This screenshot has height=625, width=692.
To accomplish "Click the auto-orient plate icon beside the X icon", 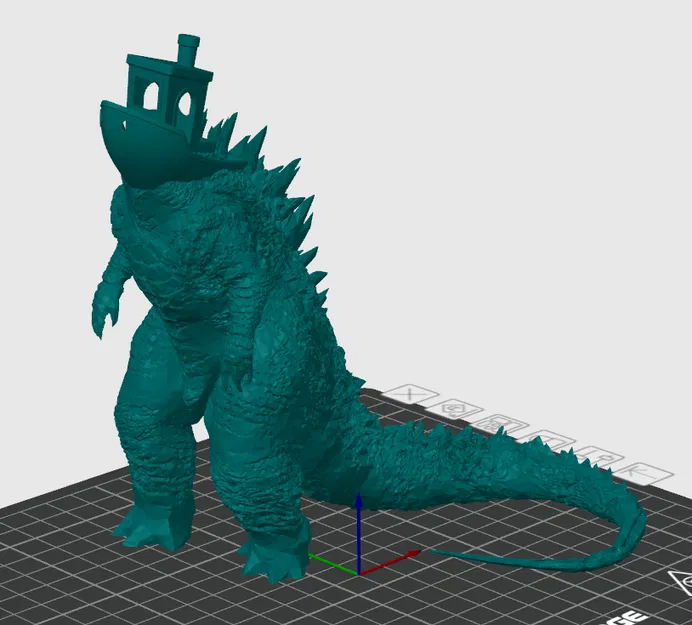I will click(453, 410).
